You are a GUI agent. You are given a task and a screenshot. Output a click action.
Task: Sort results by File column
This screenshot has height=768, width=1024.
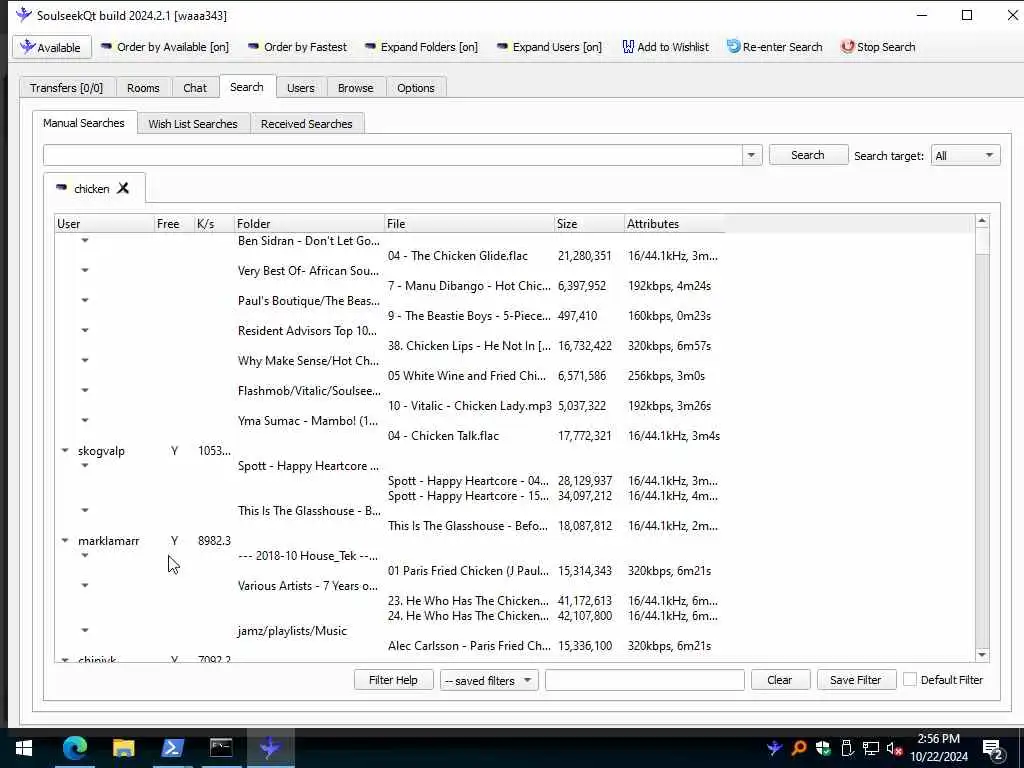(469, 223)
